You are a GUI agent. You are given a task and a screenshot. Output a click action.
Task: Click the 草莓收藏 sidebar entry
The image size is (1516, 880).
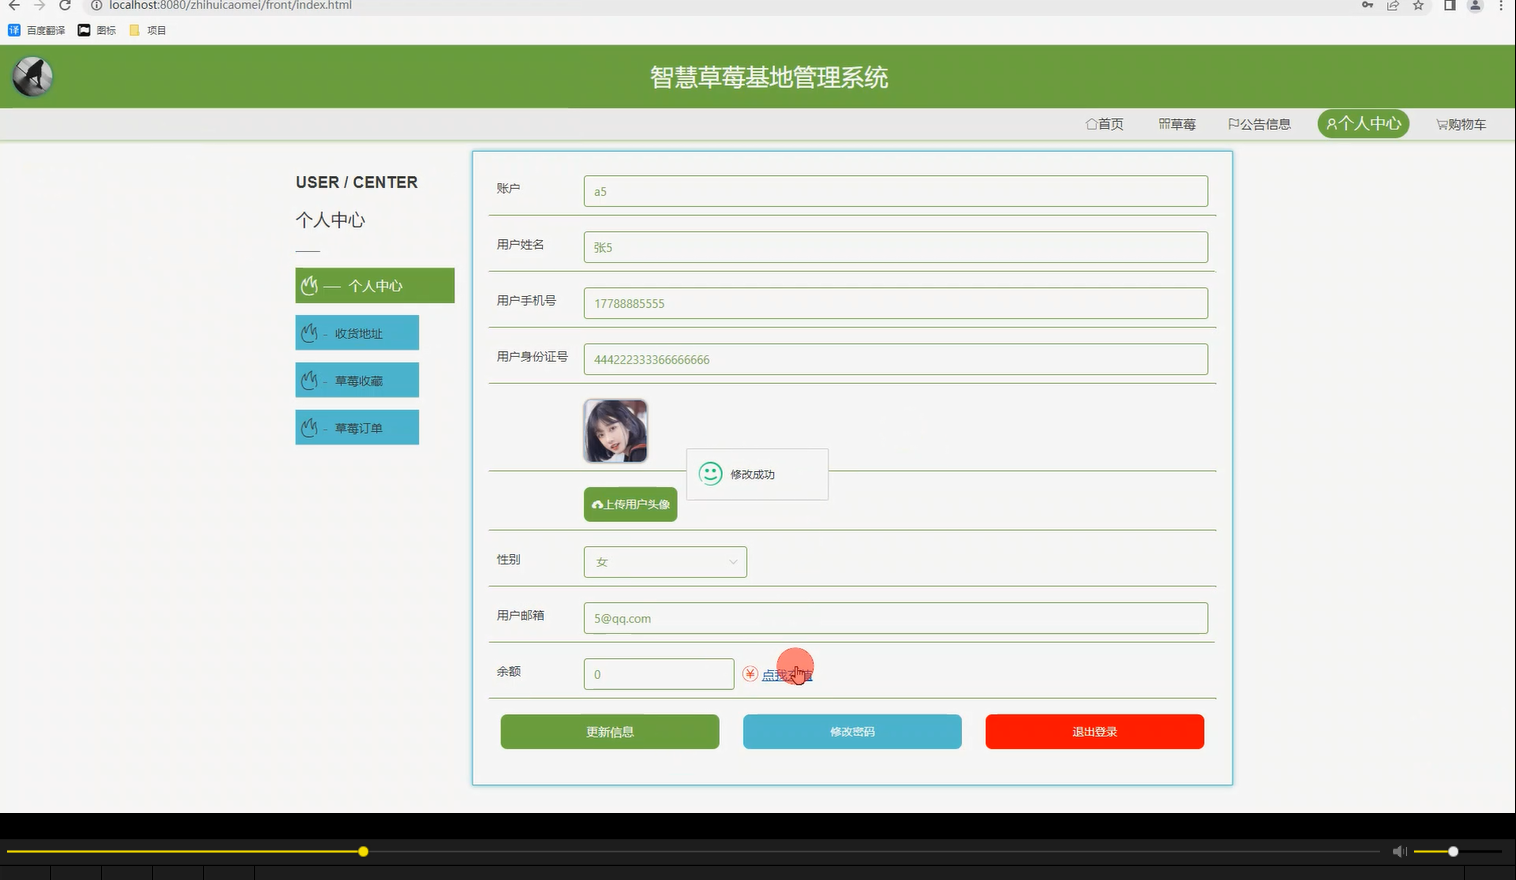357,380
